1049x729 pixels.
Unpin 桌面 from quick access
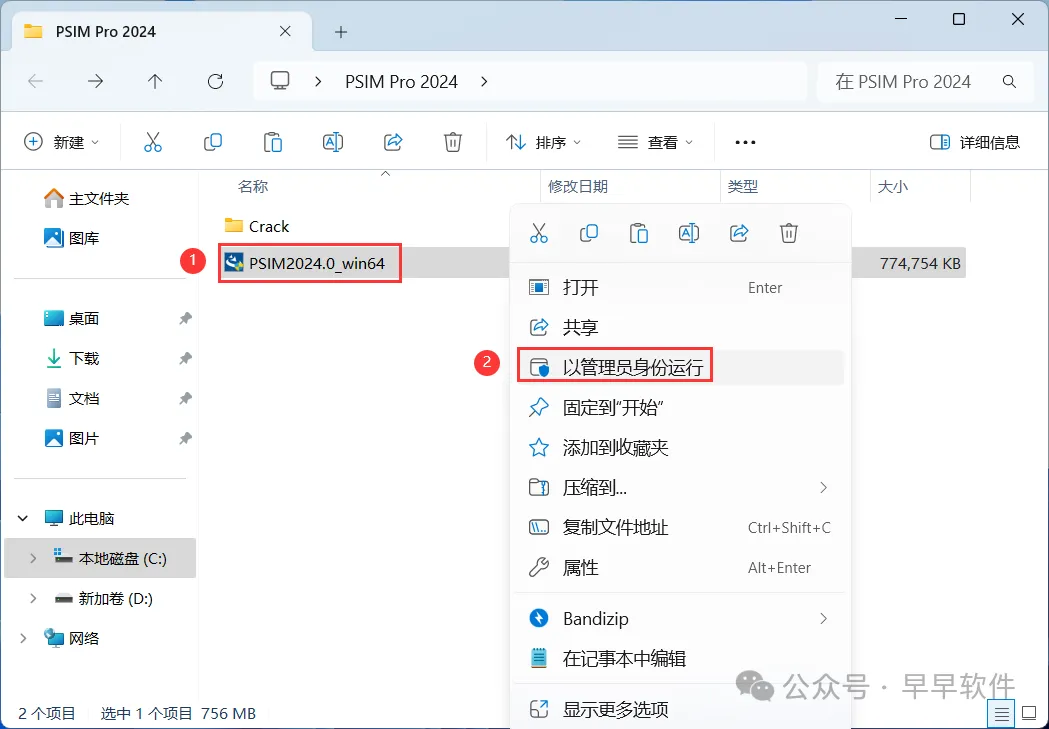coord(185,318)
